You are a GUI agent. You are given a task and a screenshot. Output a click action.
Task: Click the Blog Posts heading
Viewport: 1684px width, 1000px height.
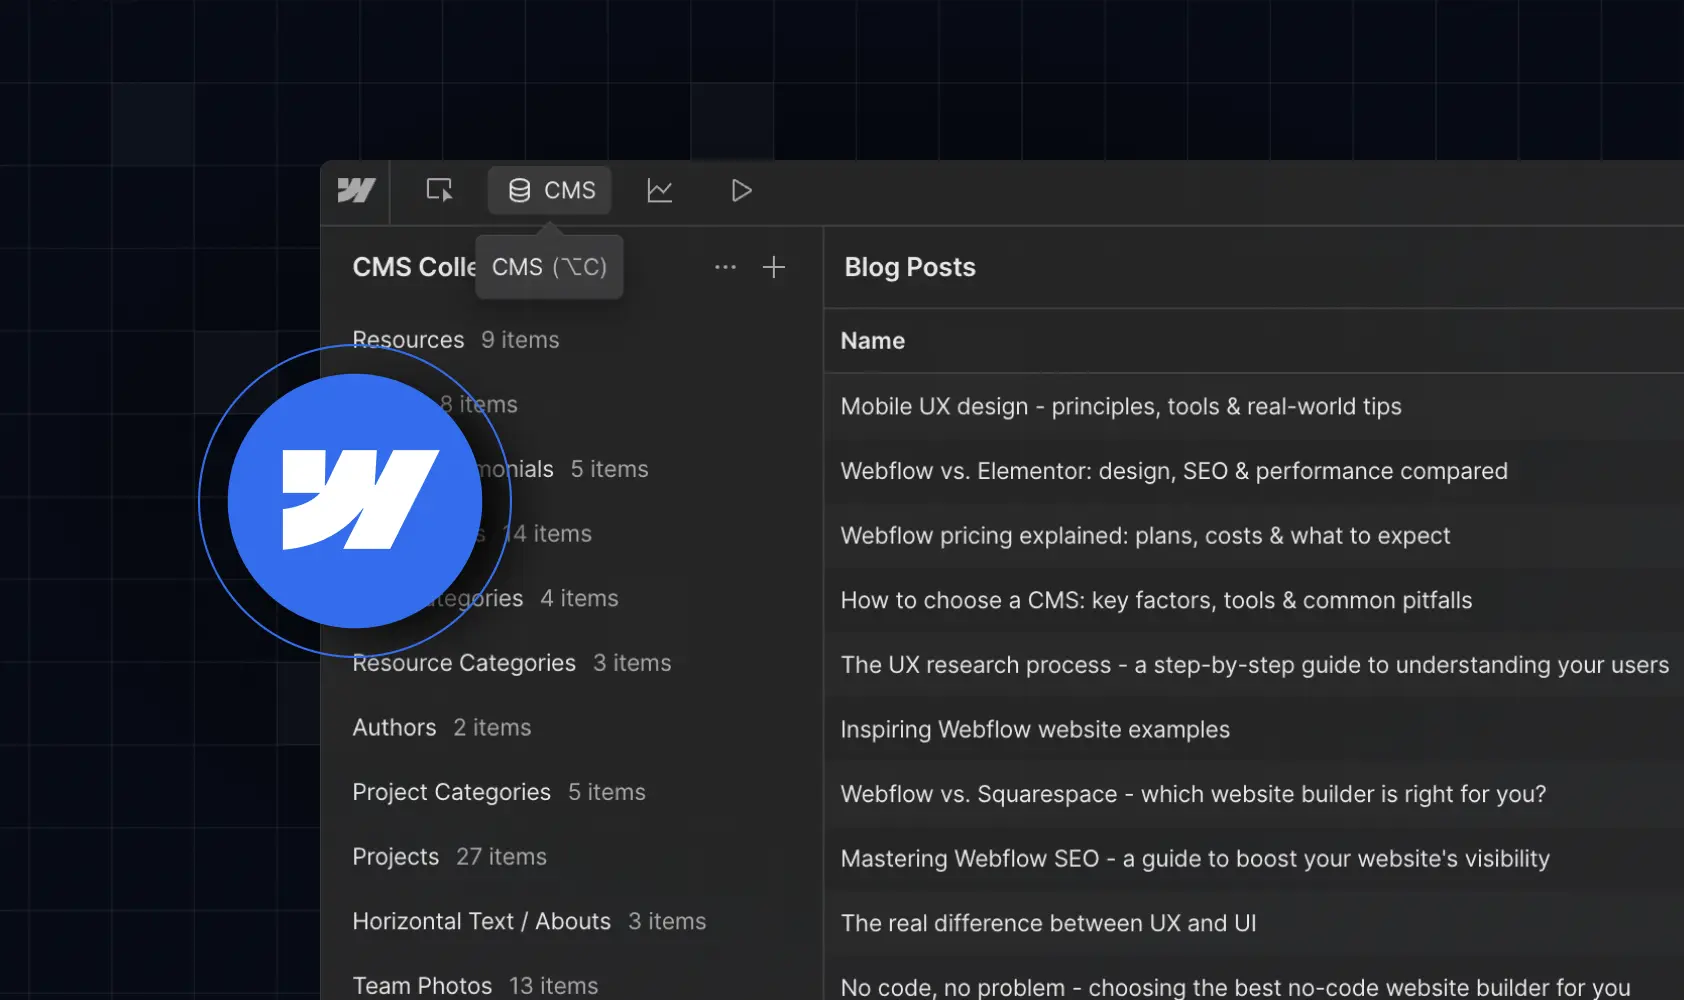910,267
